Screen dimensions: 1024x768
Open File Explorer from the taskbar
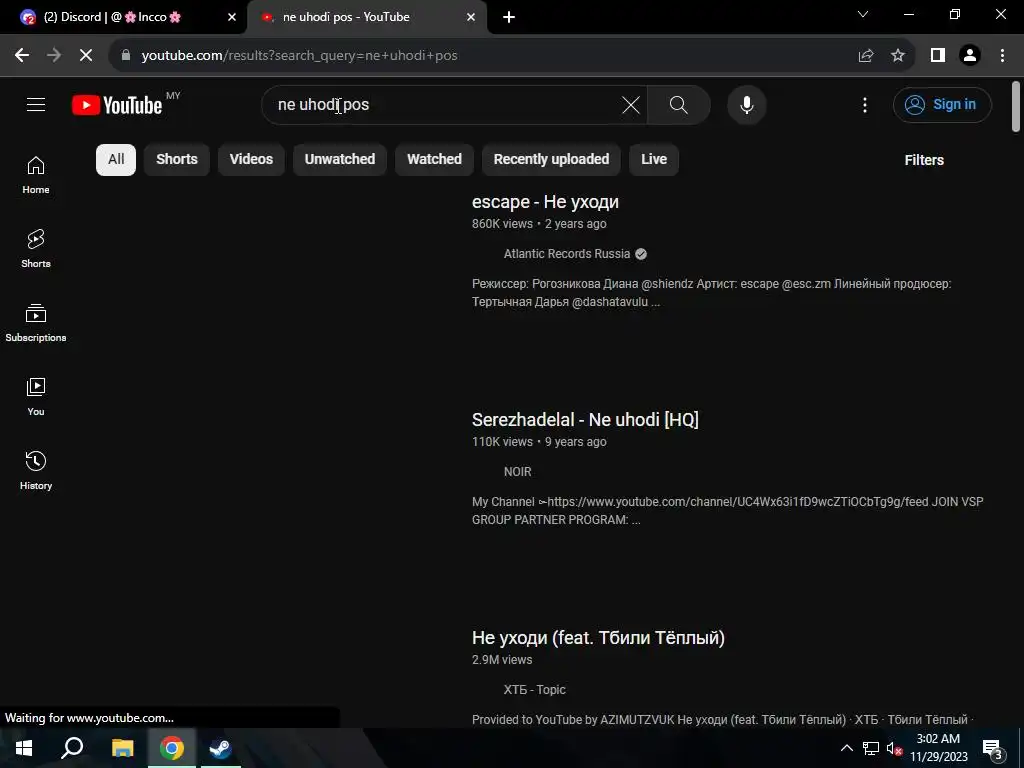122,748
